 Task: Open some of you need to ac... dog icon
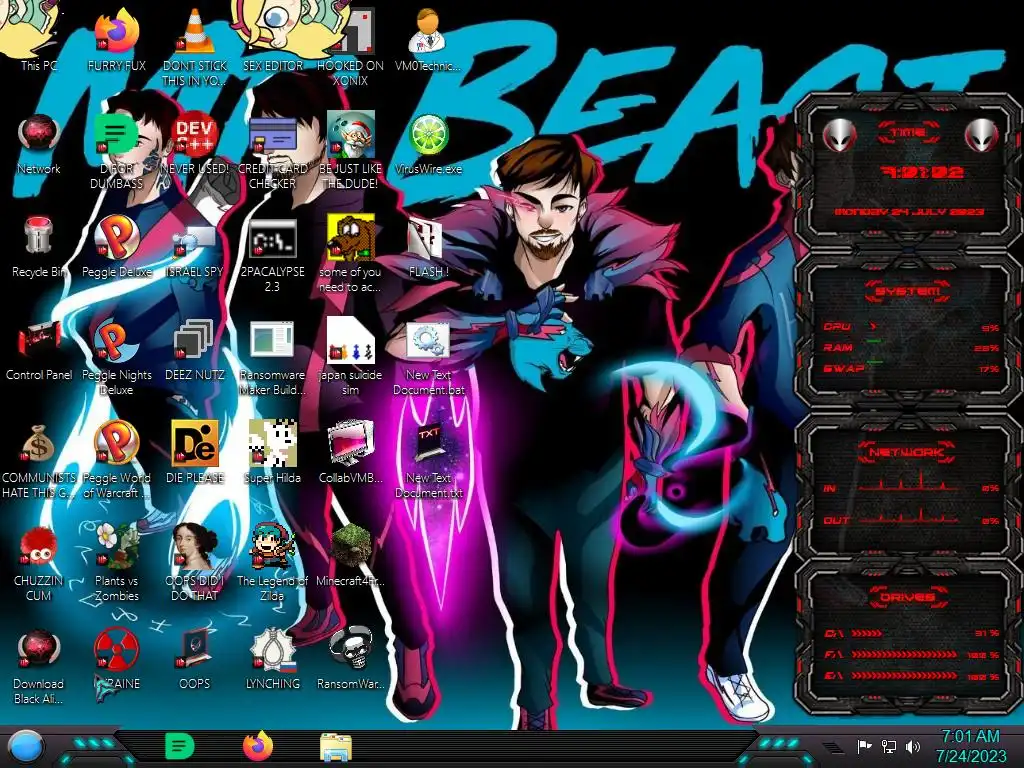coord(351,251)
